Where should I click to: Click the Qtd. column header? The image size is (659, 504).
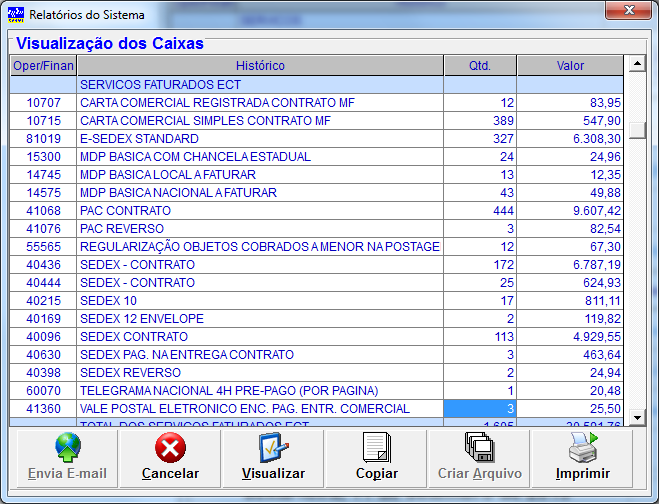point(480,66)
